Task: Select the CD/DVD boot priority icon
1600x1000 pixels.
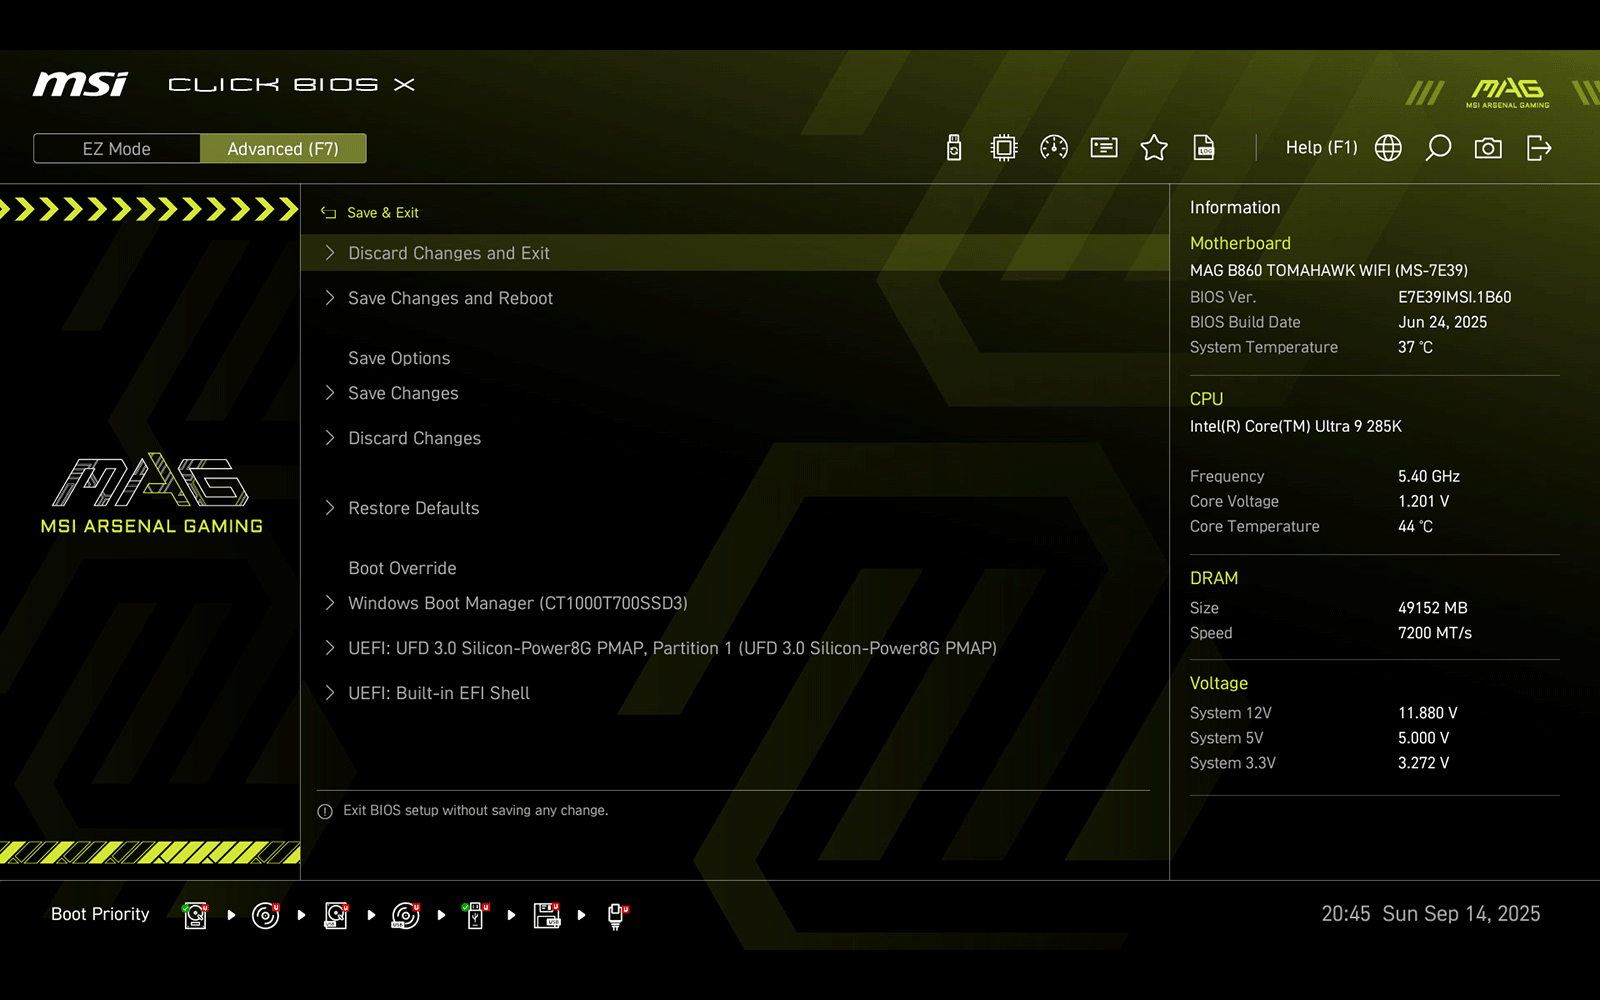Action: (x=266, y=915)
